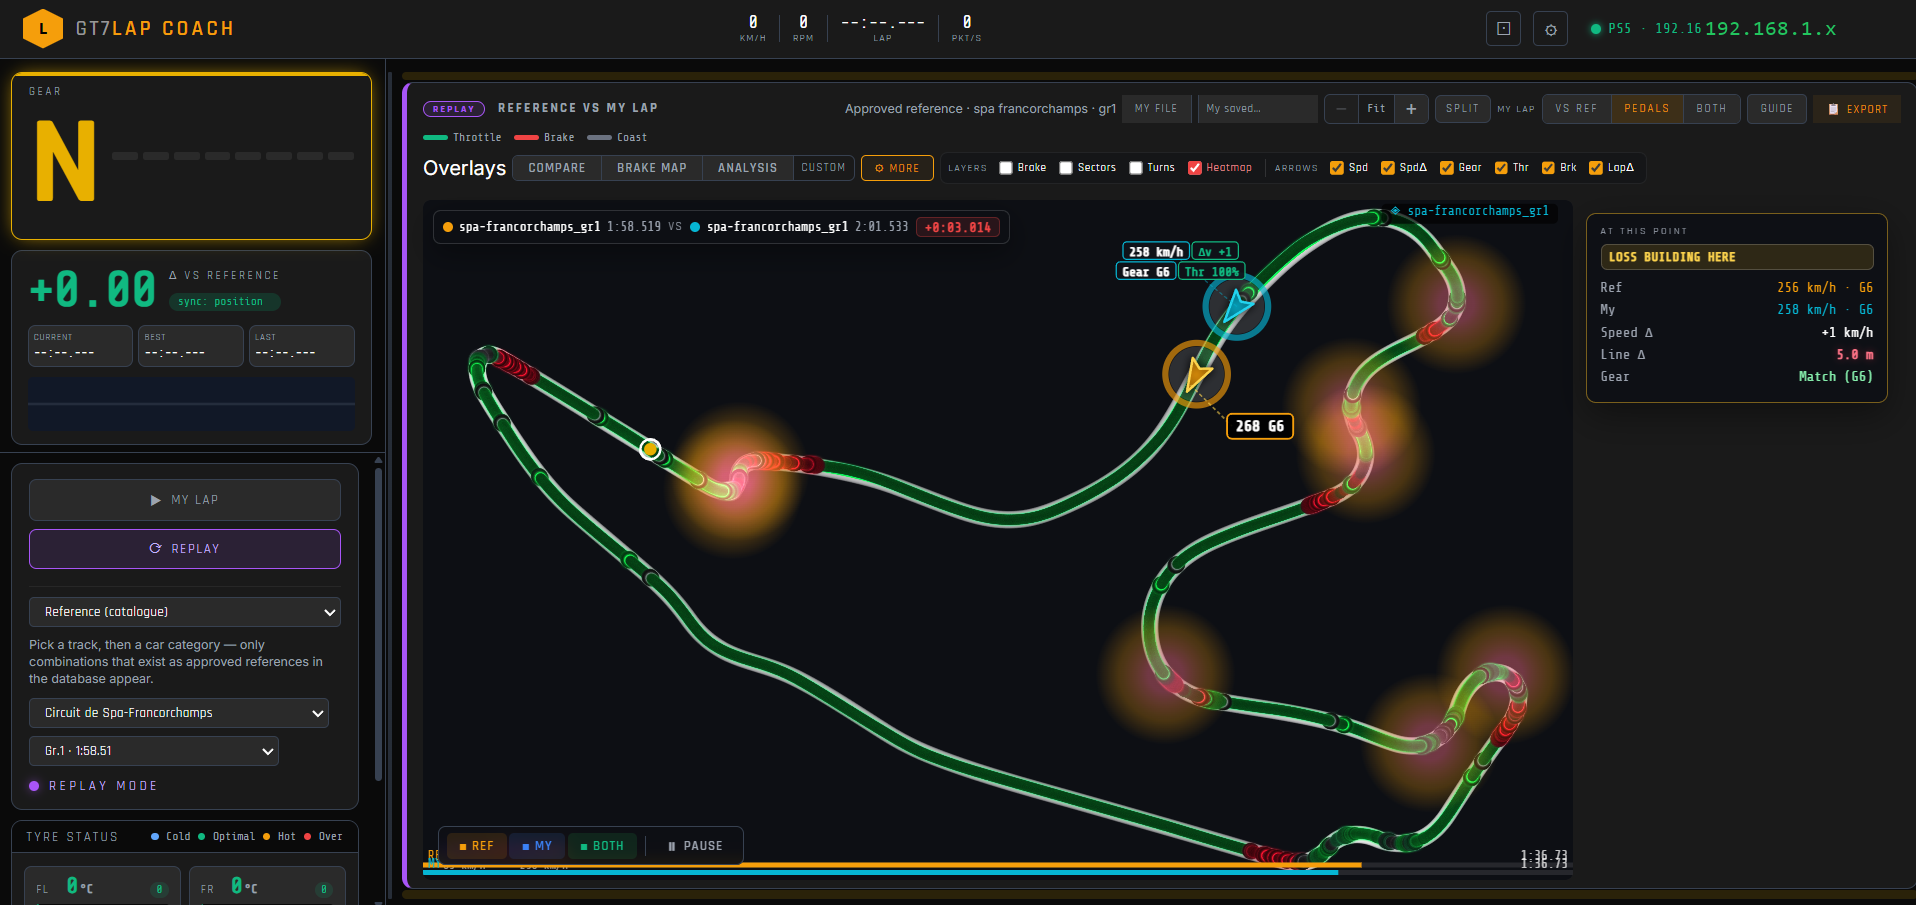Image resolution: width=1916 pixels, height=905 pixels.
Task: Click the GT7LAP Coach hexagon logo
Action: point(43,29)
